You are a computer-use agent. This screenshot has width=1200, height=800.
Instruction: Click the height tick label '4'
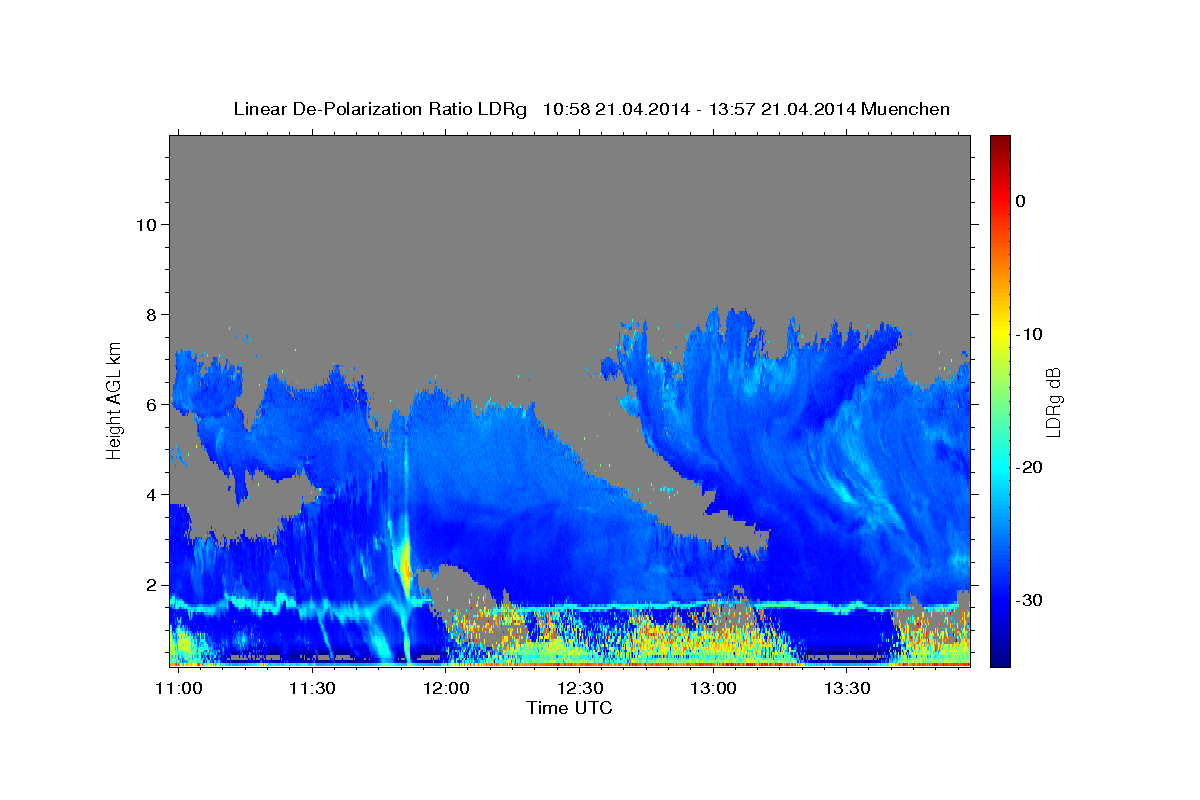pos(150,495)
